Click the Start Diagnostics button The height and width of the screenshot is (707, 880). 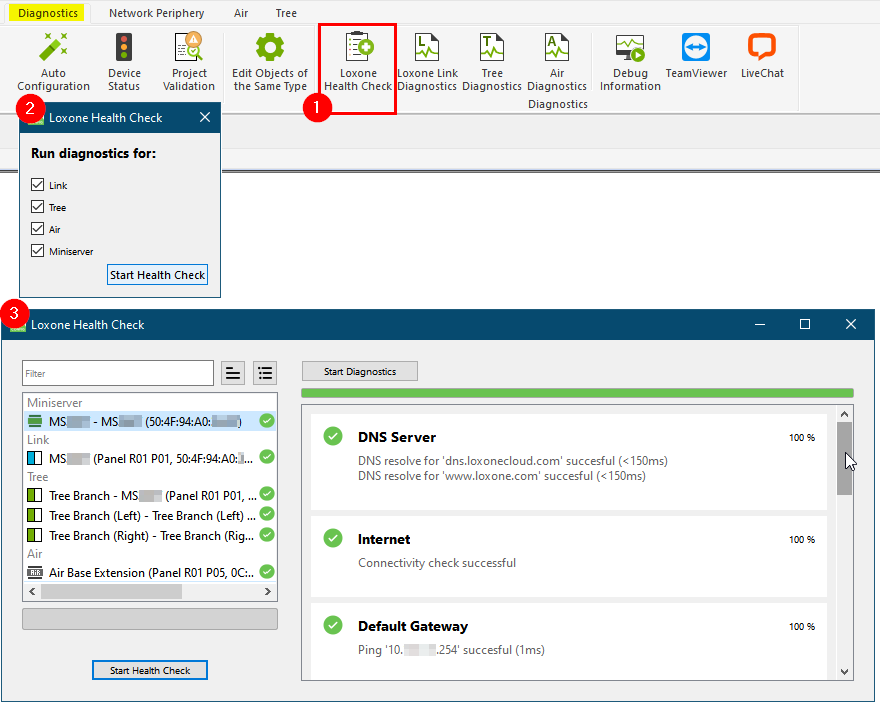tap(360, 371)
